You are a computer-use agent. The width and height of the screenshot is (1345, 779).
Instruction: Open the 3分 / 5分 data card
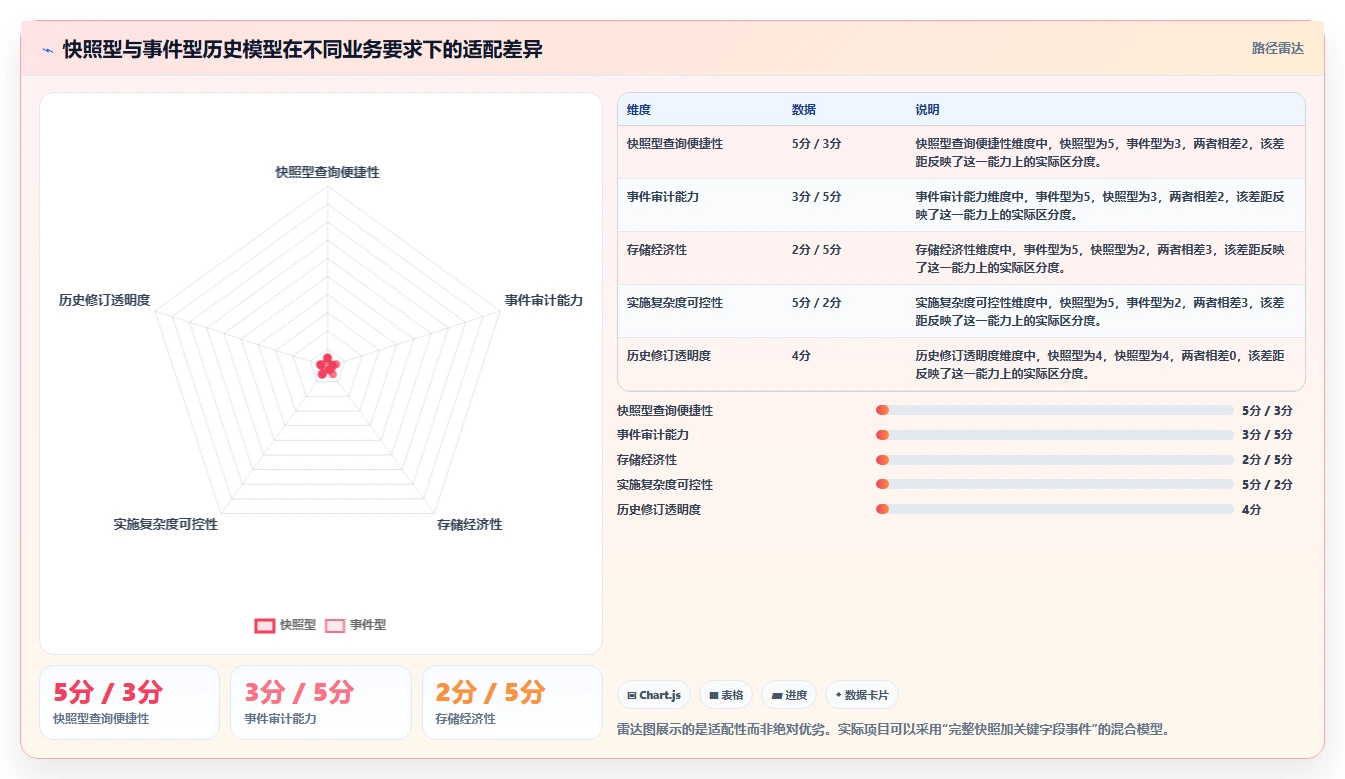tap(321, 703)
